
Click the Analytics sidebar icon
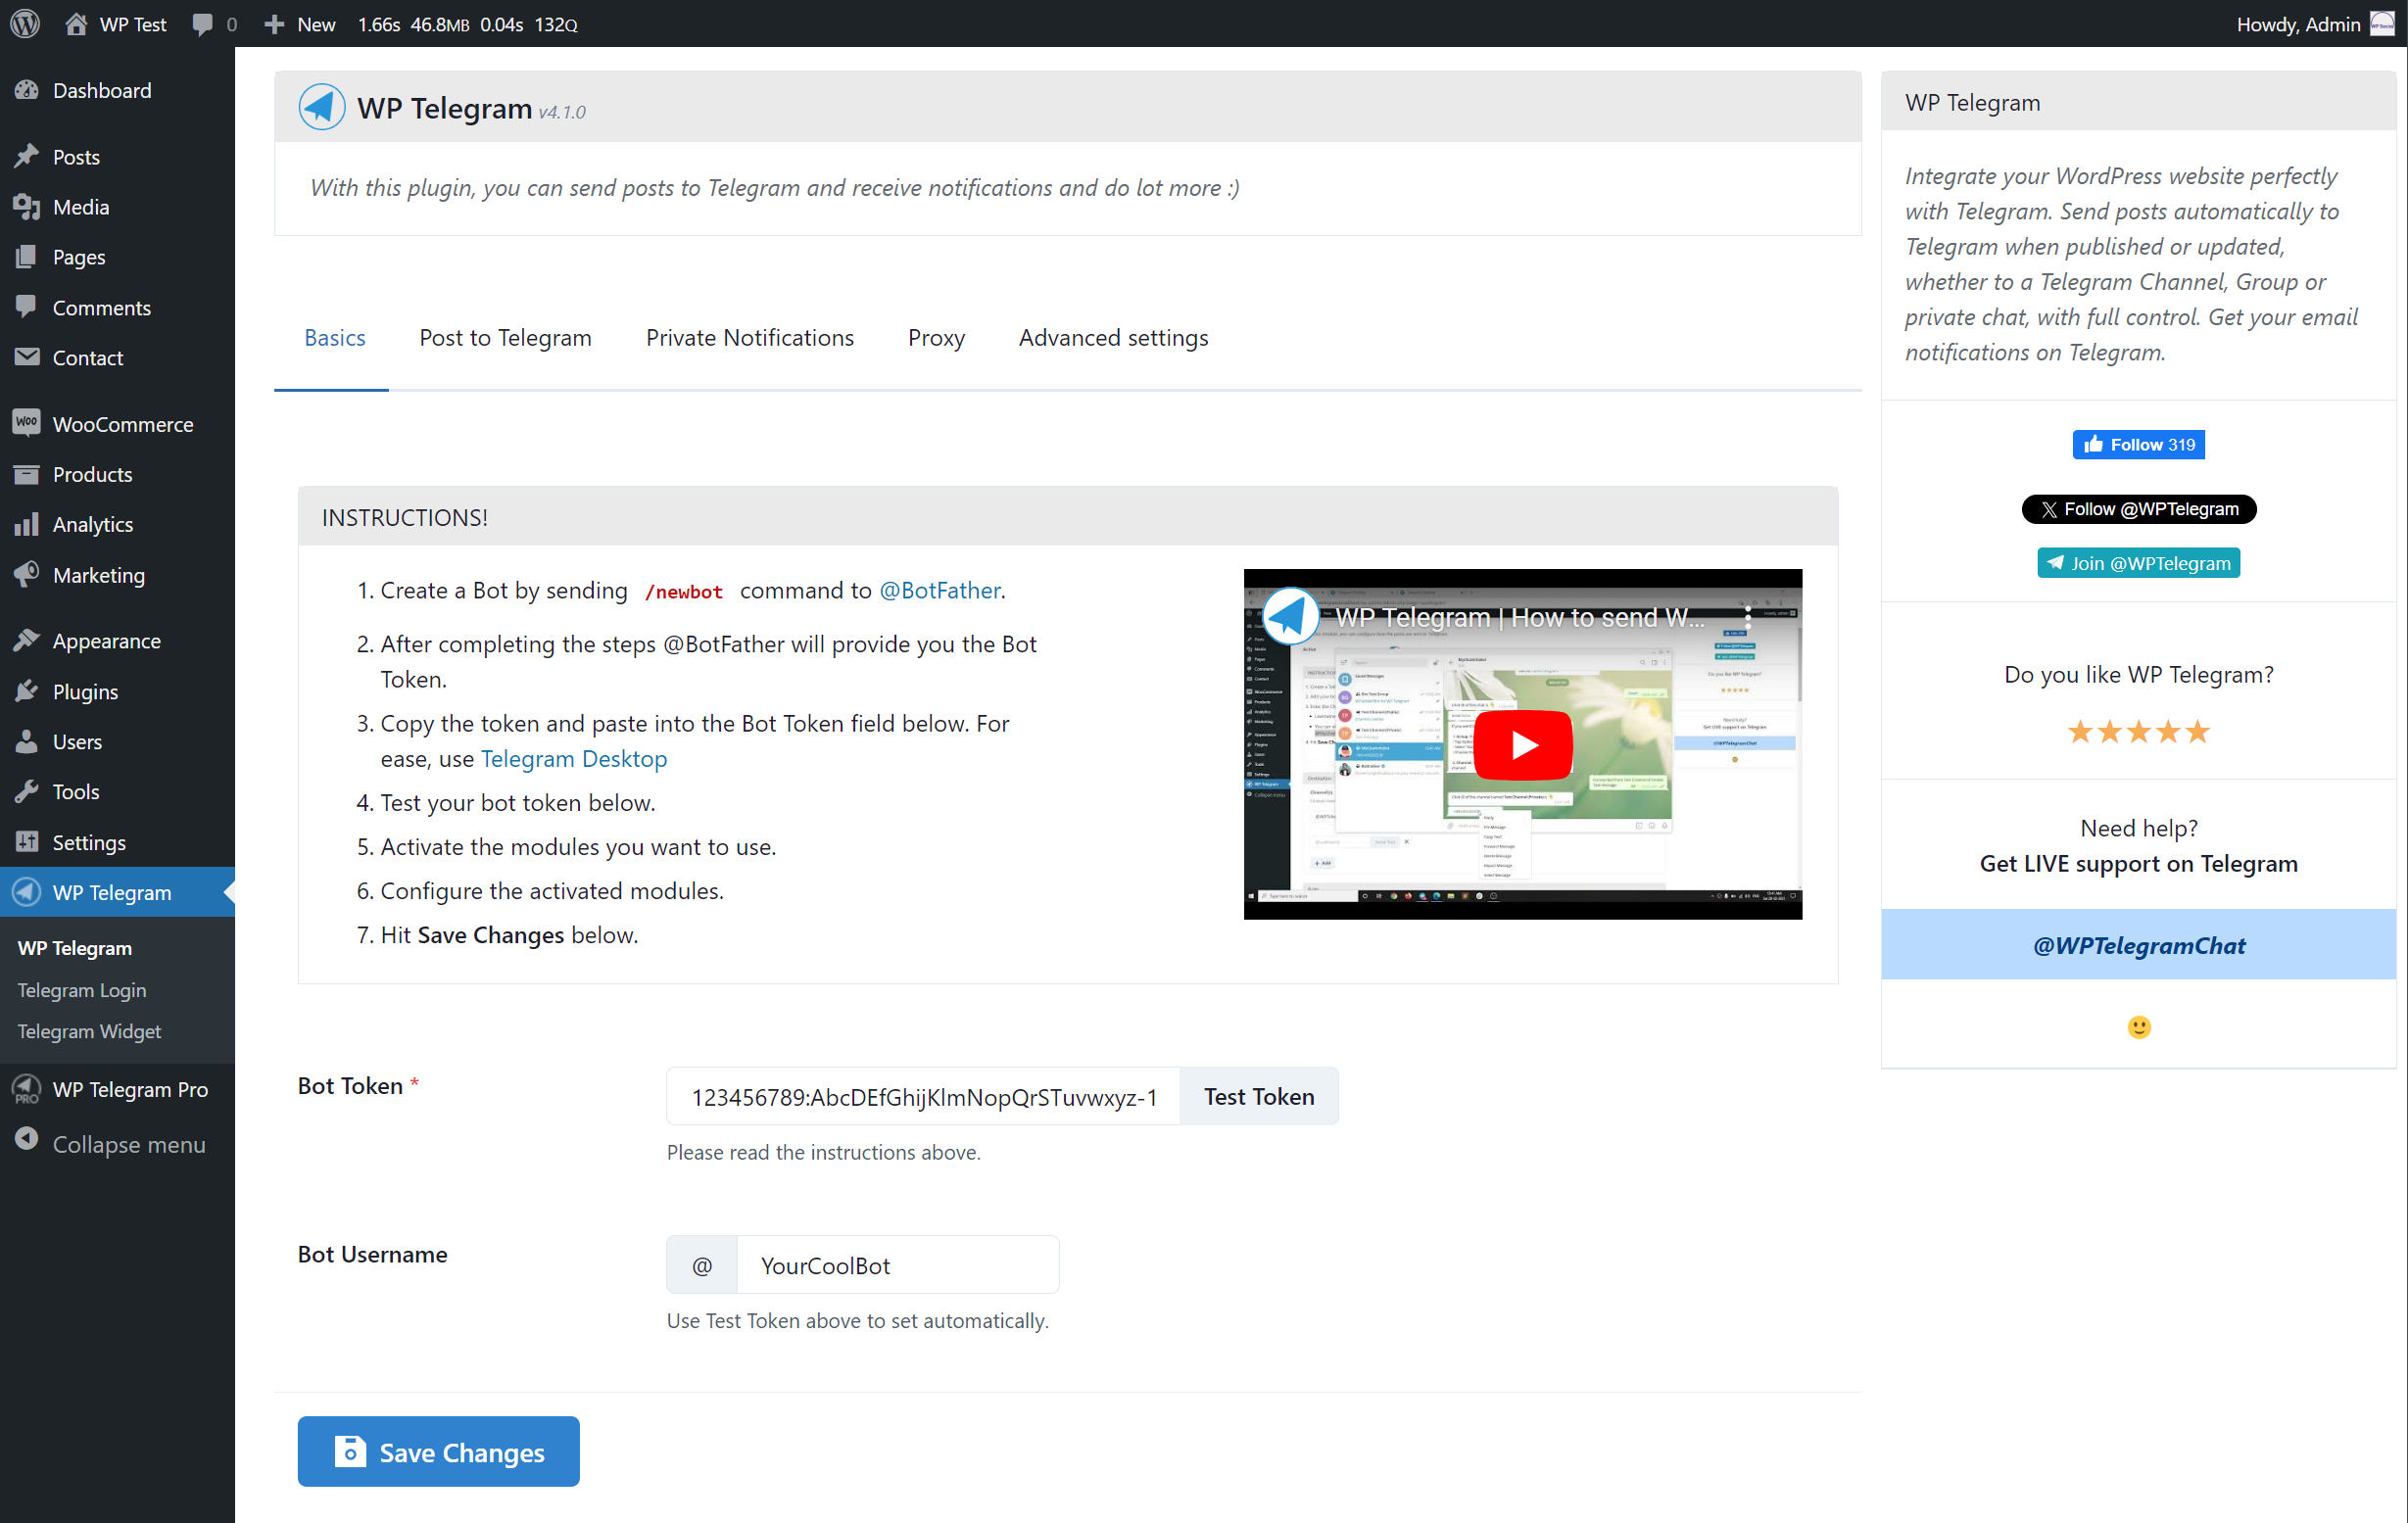tap(26, 523)
